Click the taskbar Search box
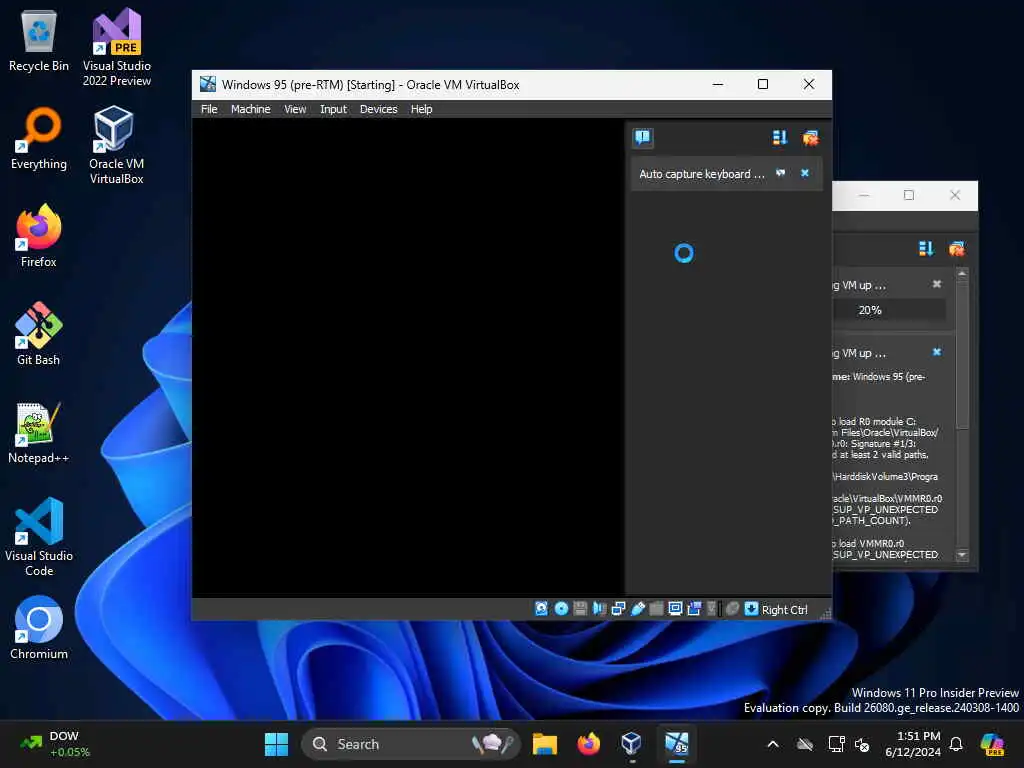1024x768 pixels. click(410, 744)
